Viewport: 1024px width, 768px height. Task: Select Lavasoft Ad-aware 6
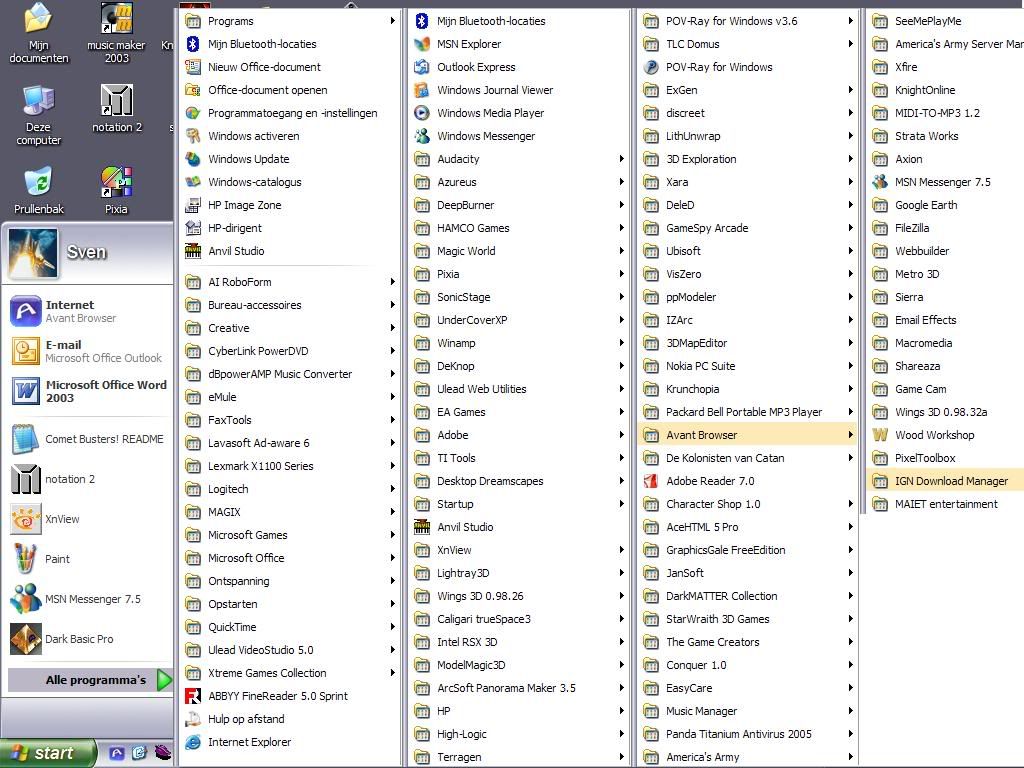tap(291, 443)
